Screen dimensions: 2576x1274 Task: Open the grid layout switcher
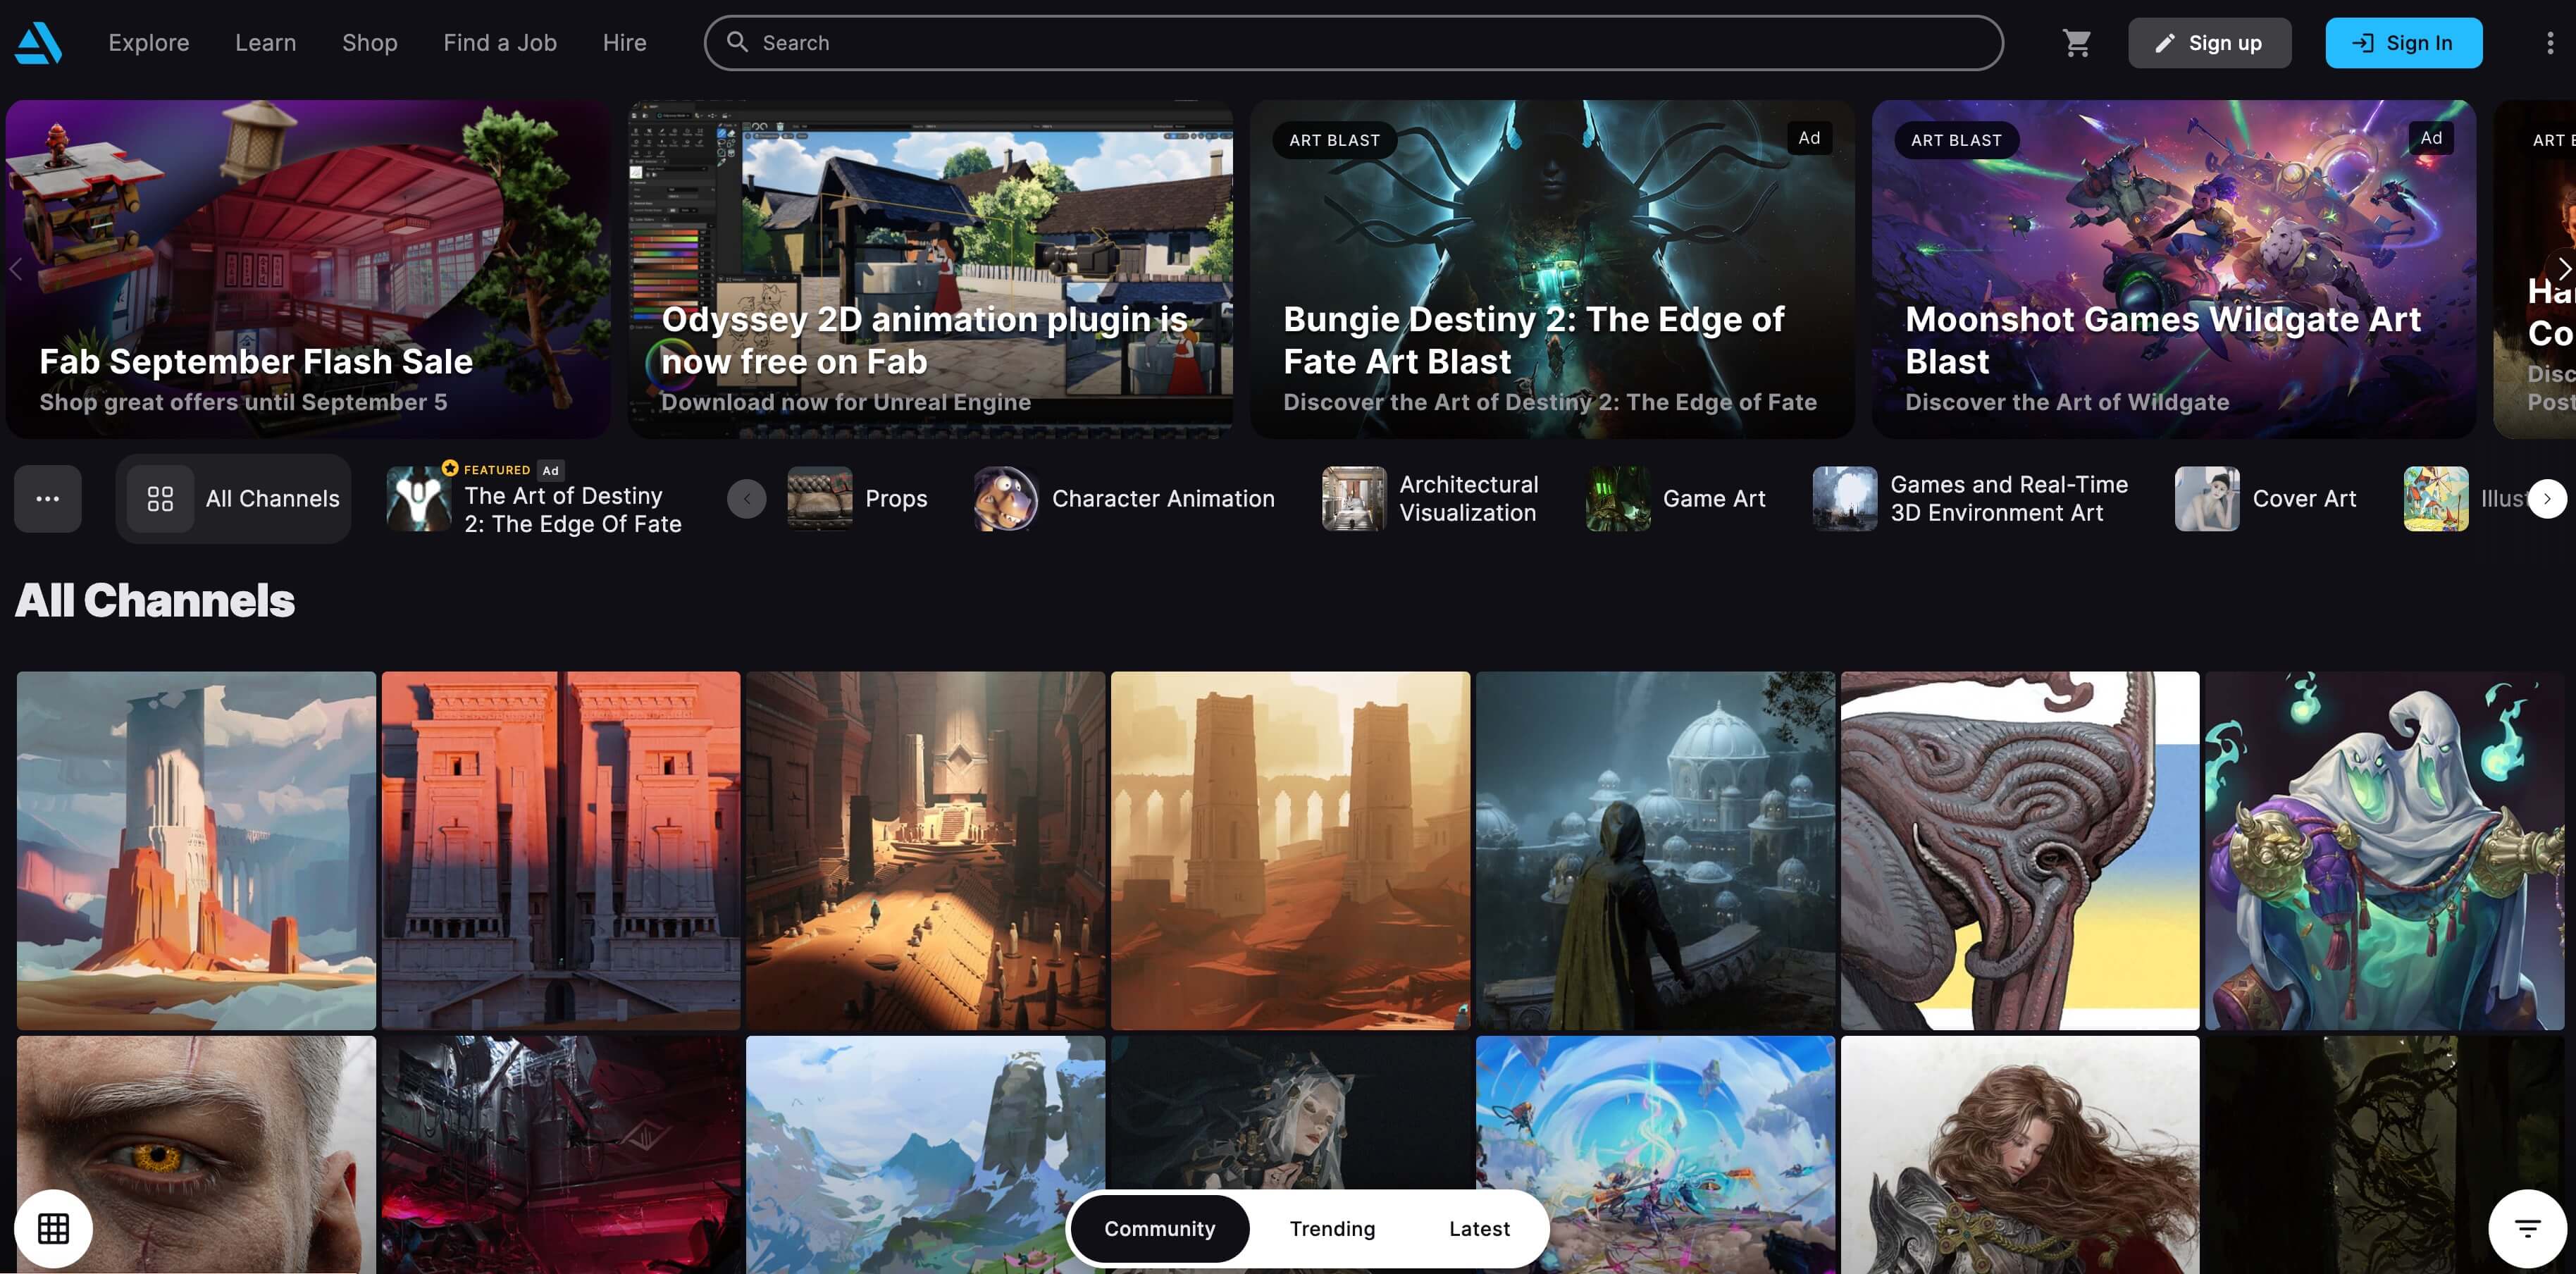pos(53,1228)
